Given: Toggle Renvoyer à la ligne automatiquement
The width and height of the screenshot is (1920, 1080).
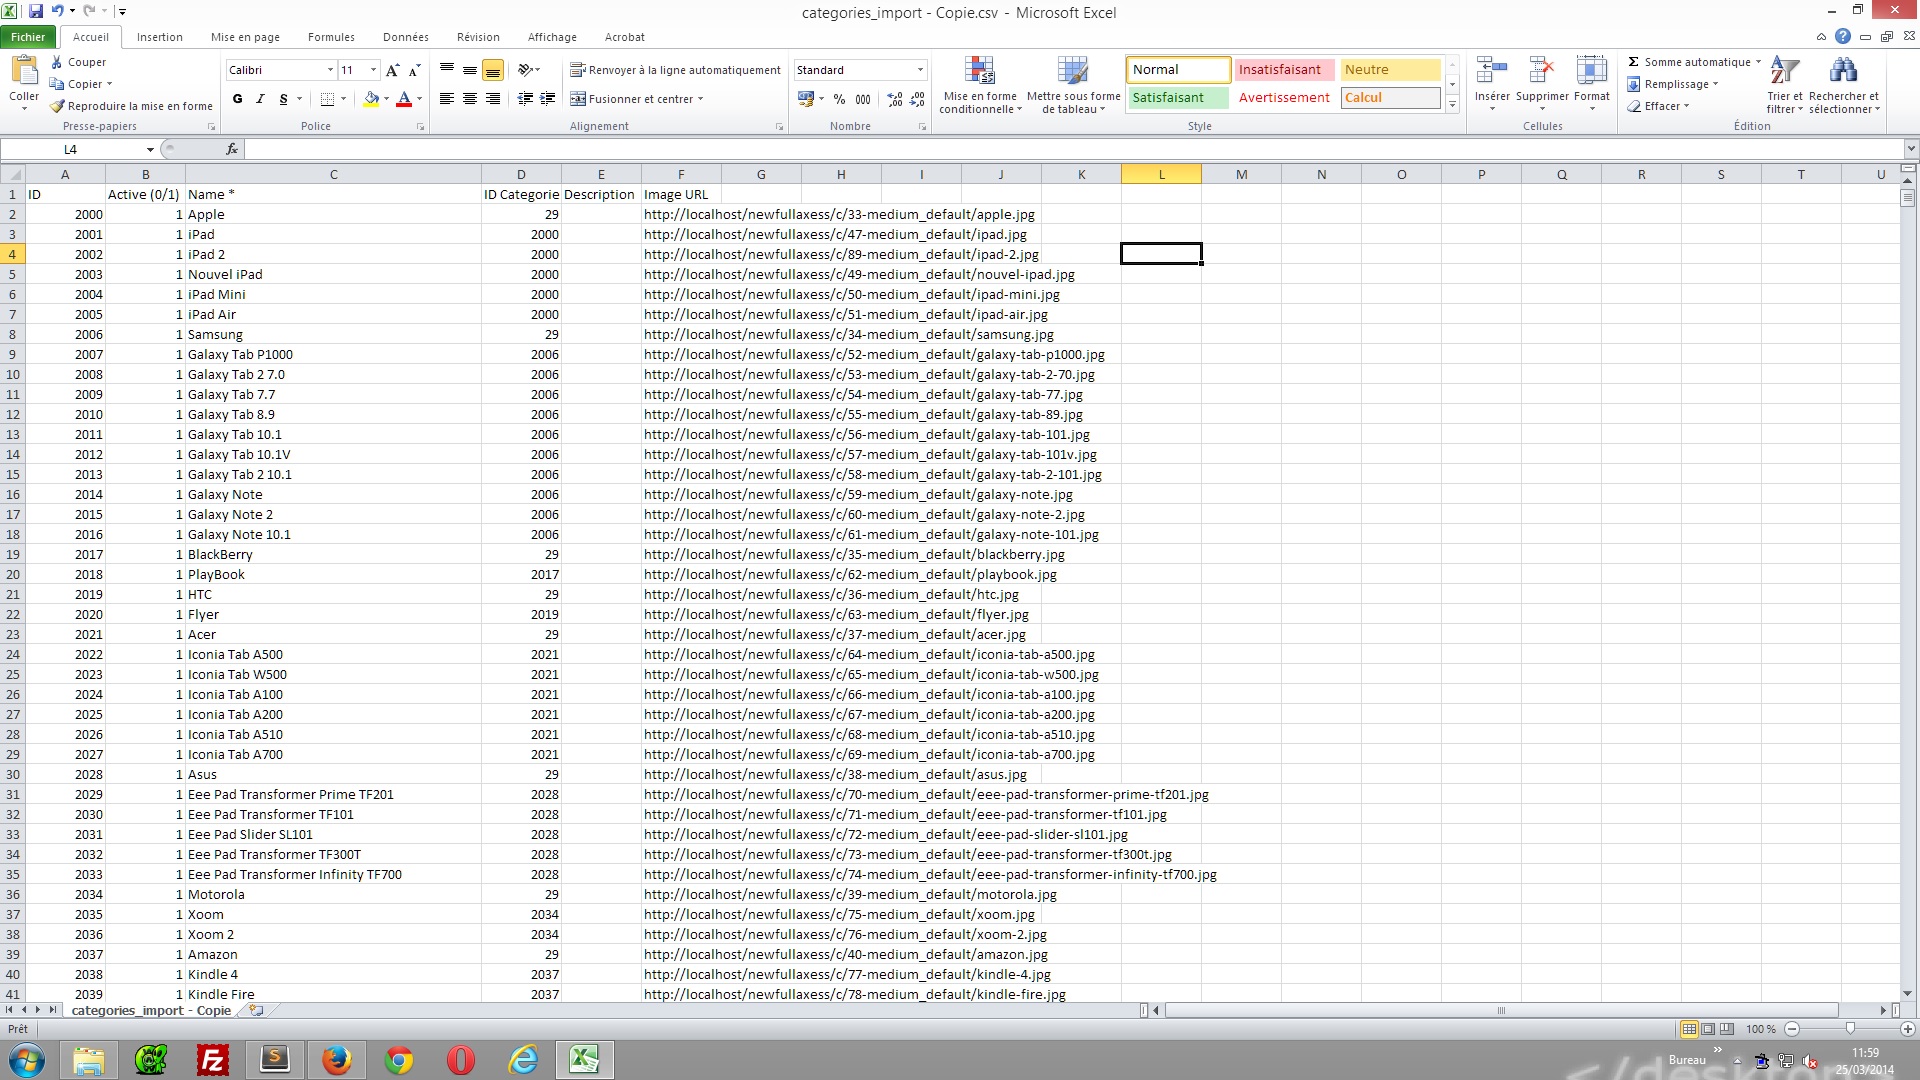Looking at the screenshot, I should click(x=675, y=70).
